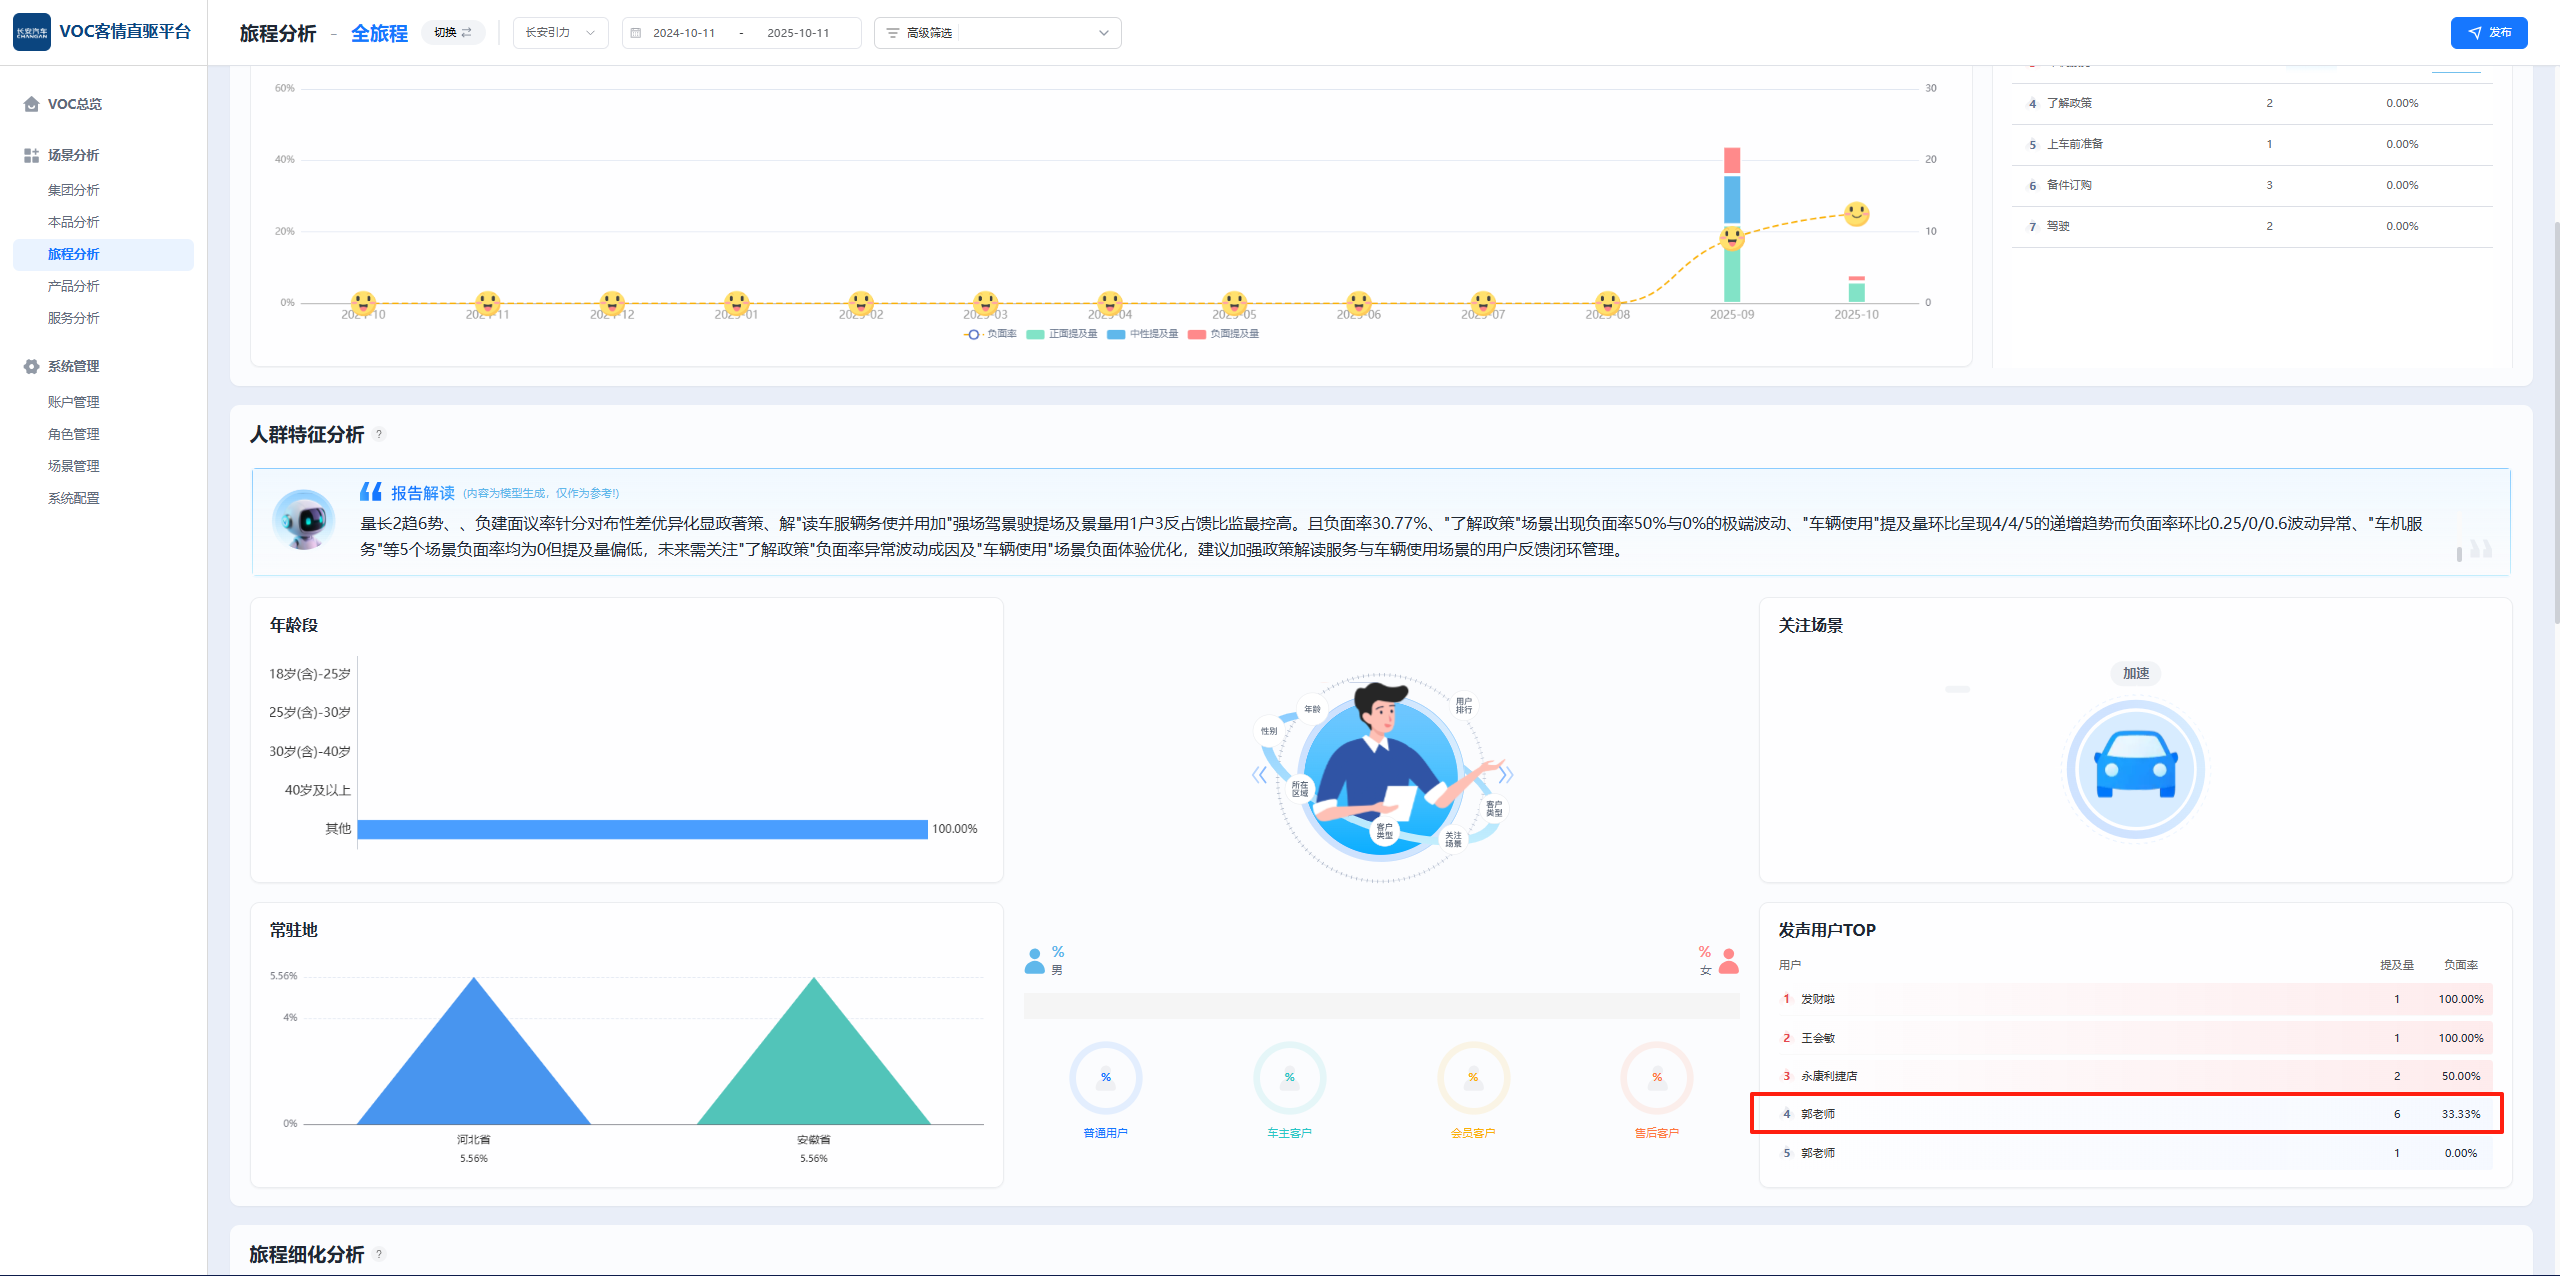Click help icon beside 人群特征分析
2560x1276 pixels.
pyautogui.click(x=379, y=435)
